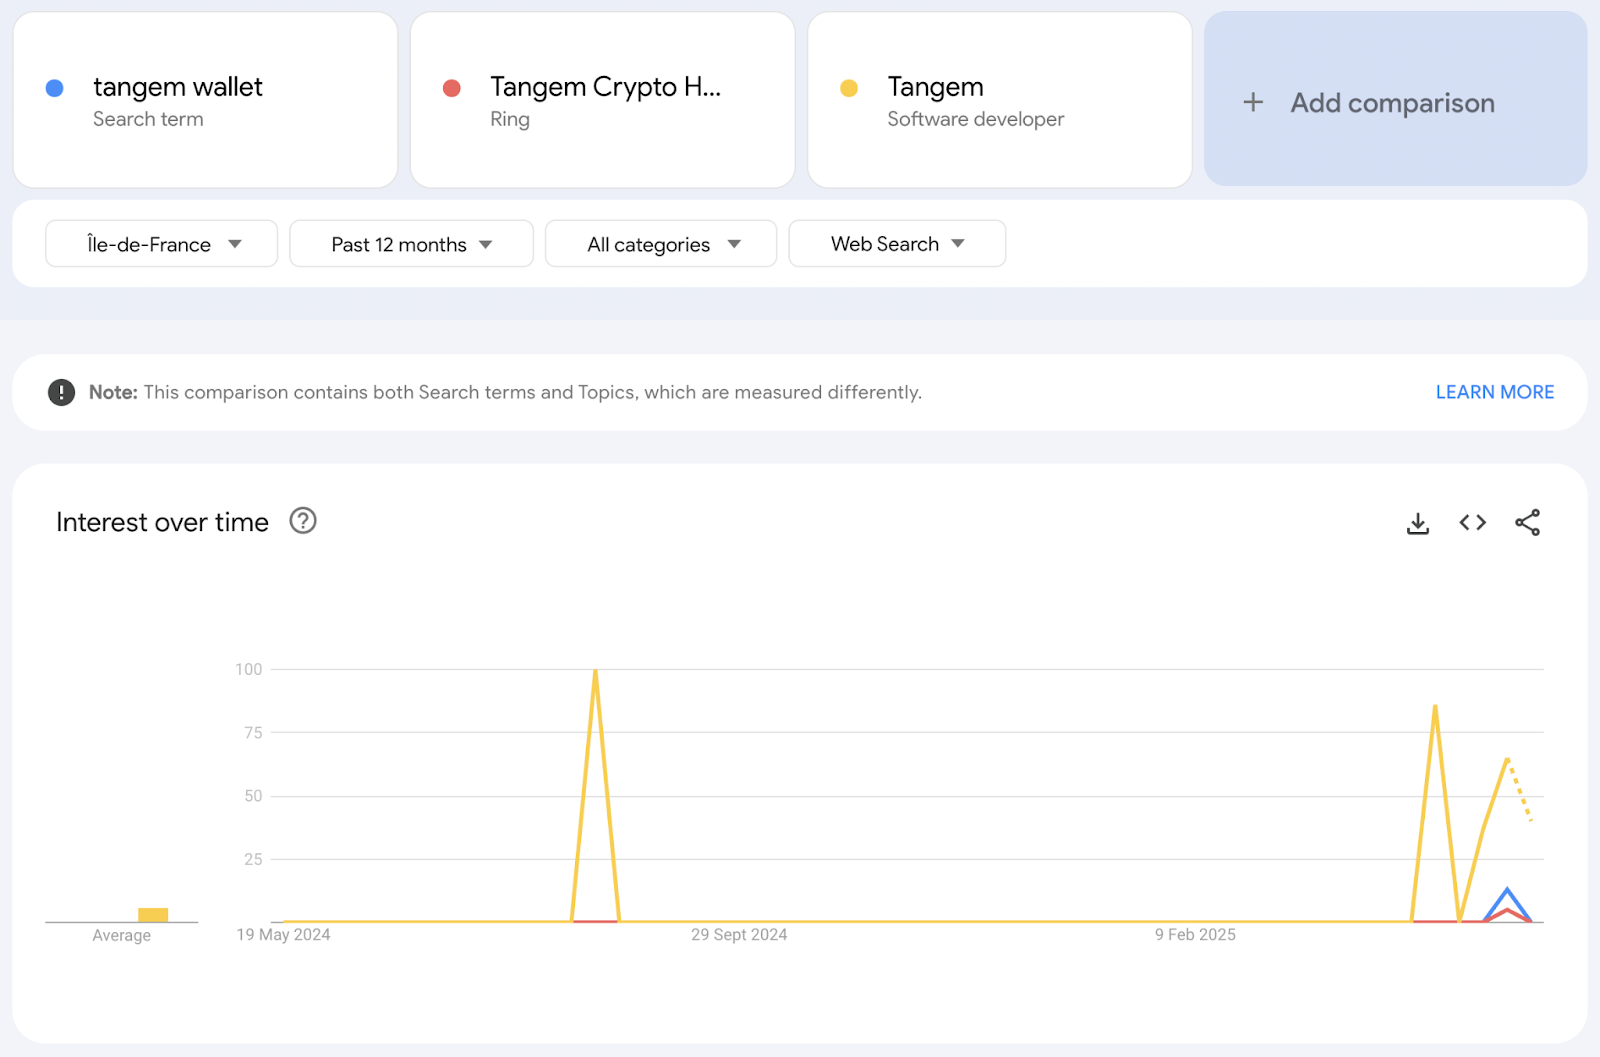Image resolution: width=1600 pixels, height=1057 pixels.
Task: Share the Interest over time chart
Action: [x=1527, y=522]
